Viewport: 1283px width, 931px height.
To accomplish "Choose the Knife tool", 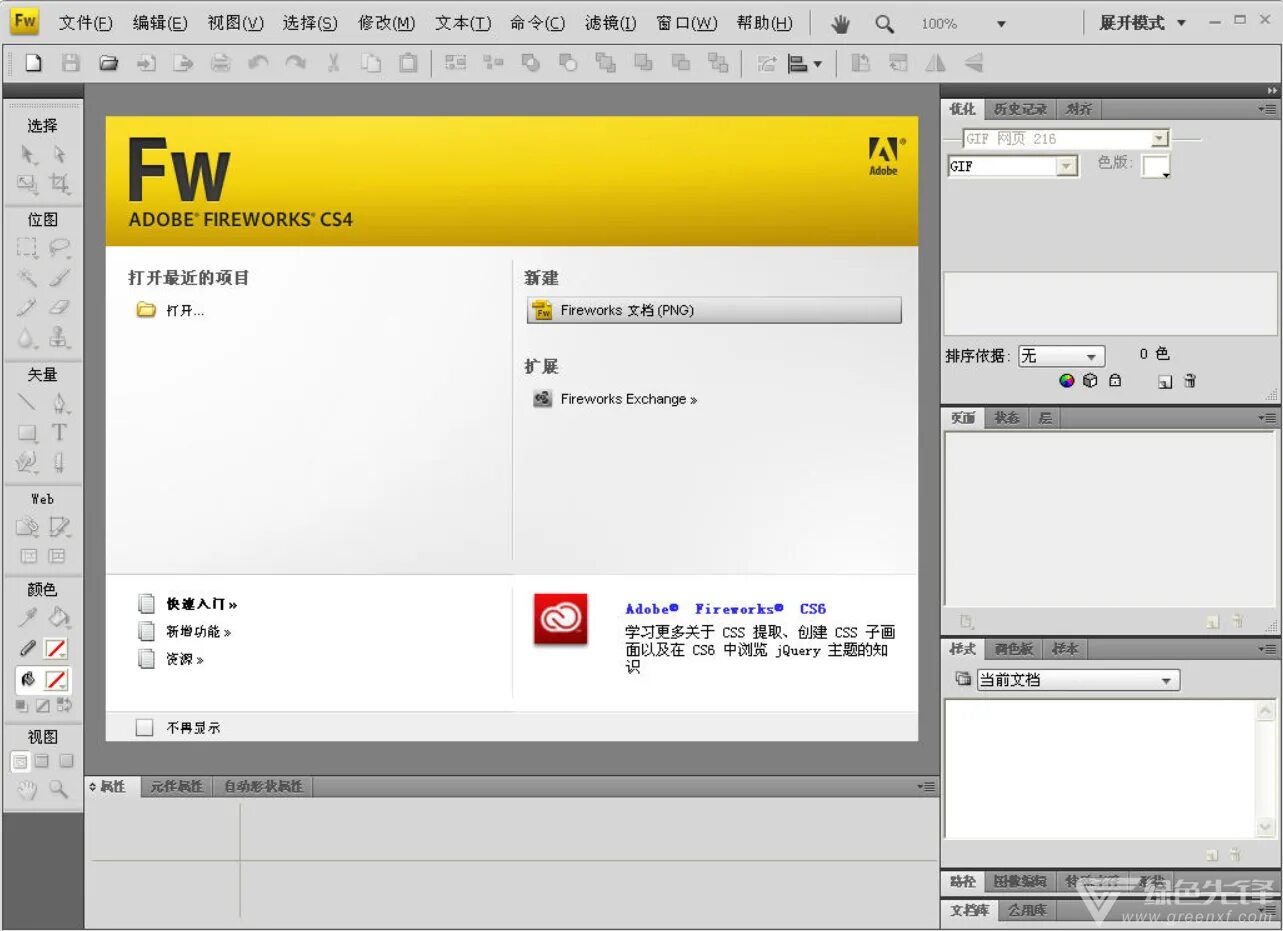I will pyautogui.click(x=59, y=463).
